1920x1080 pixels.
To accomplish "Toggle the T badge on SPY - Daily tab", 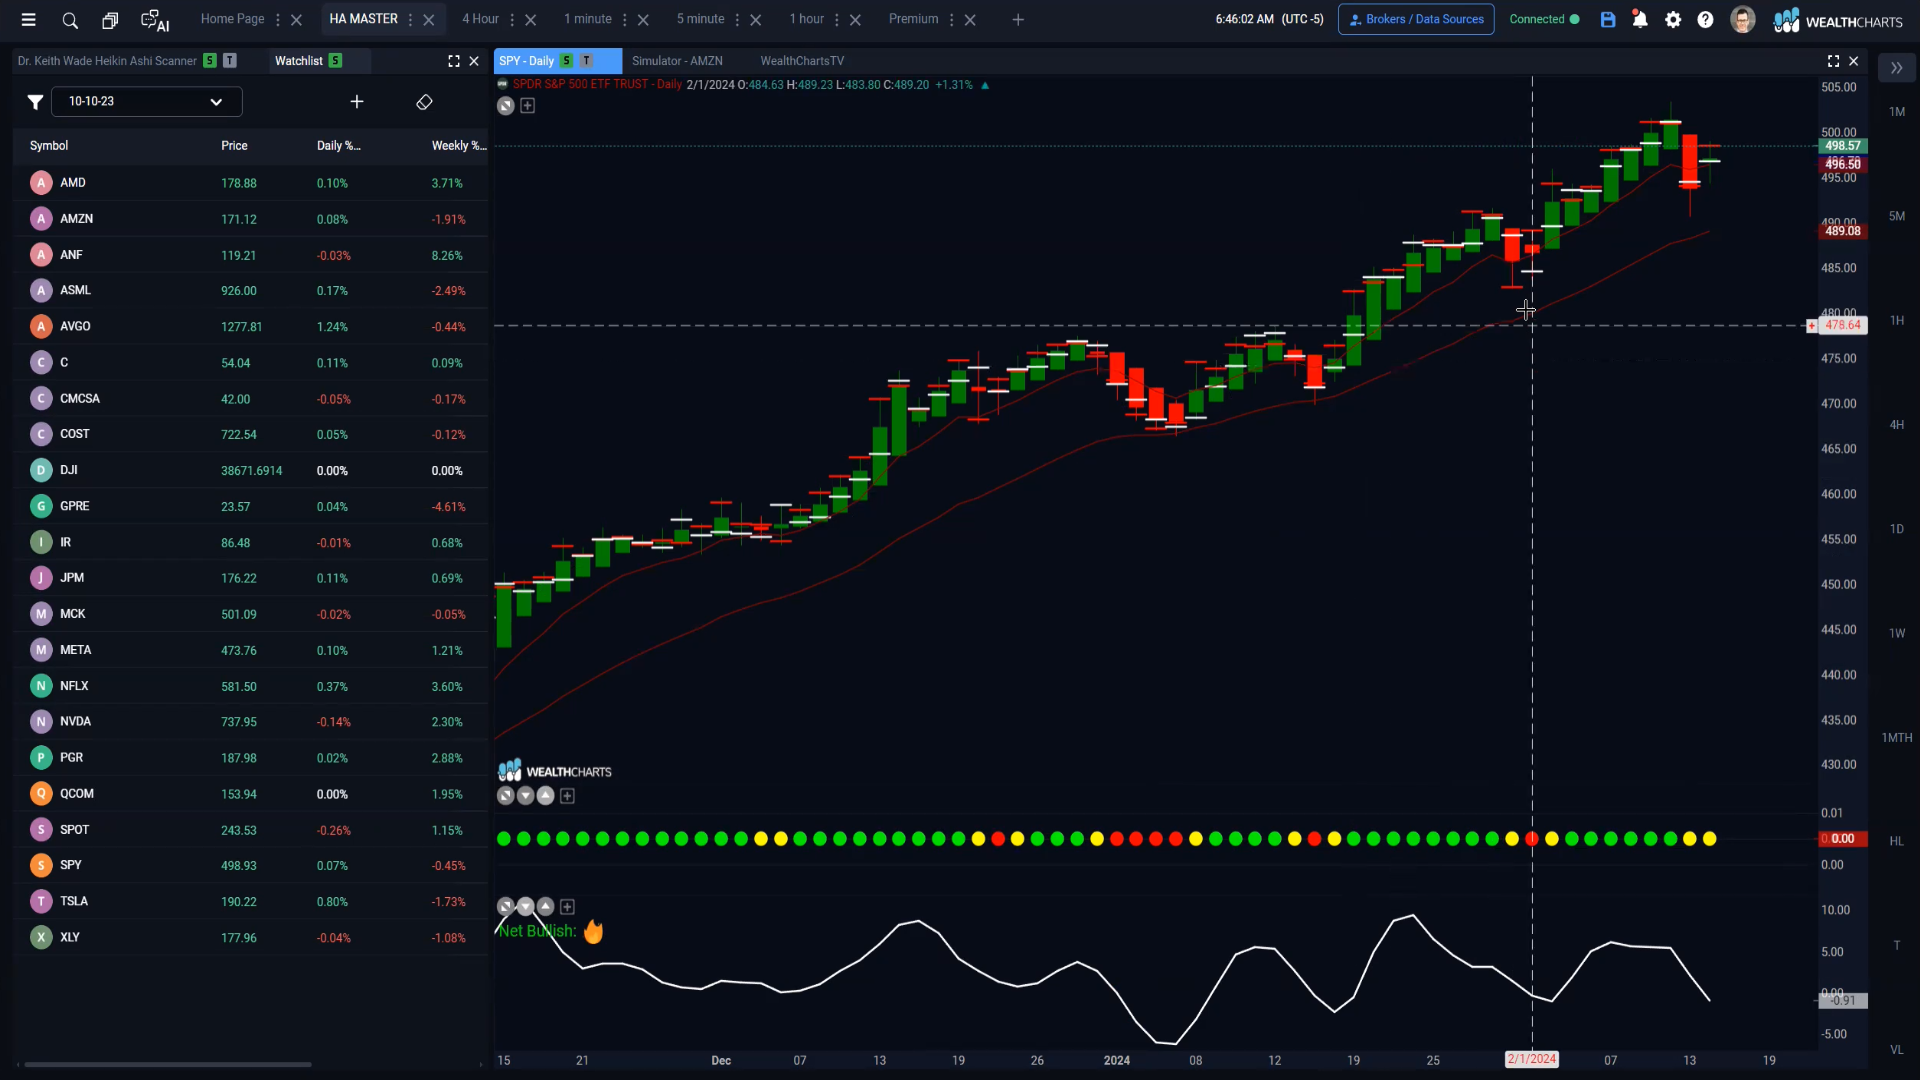I will click(587, 61).
